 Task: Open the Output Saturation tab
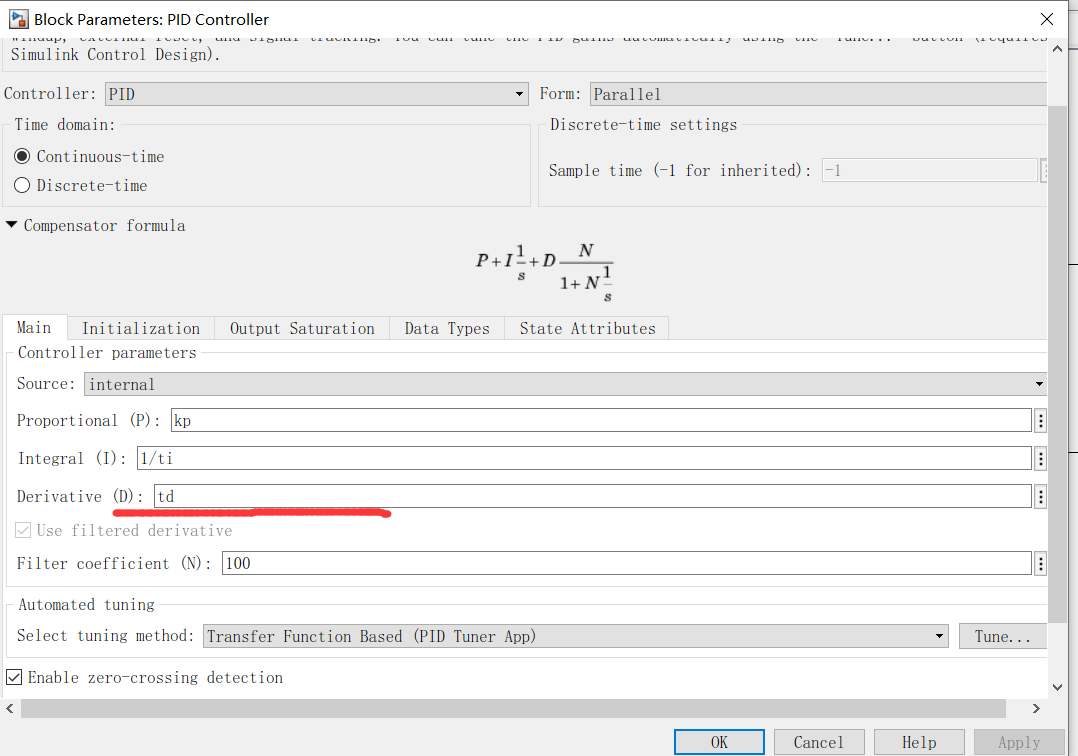[x=302, y=329]
